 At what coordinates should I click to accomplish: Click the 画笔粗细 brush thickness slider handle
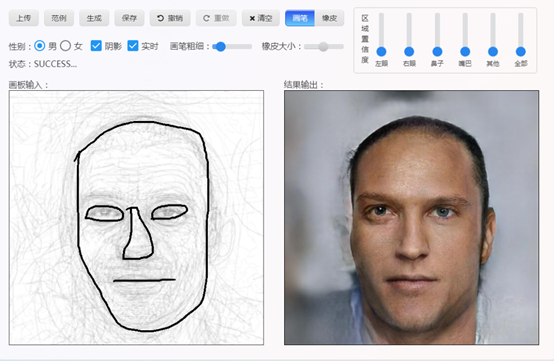tap(220, 47)
